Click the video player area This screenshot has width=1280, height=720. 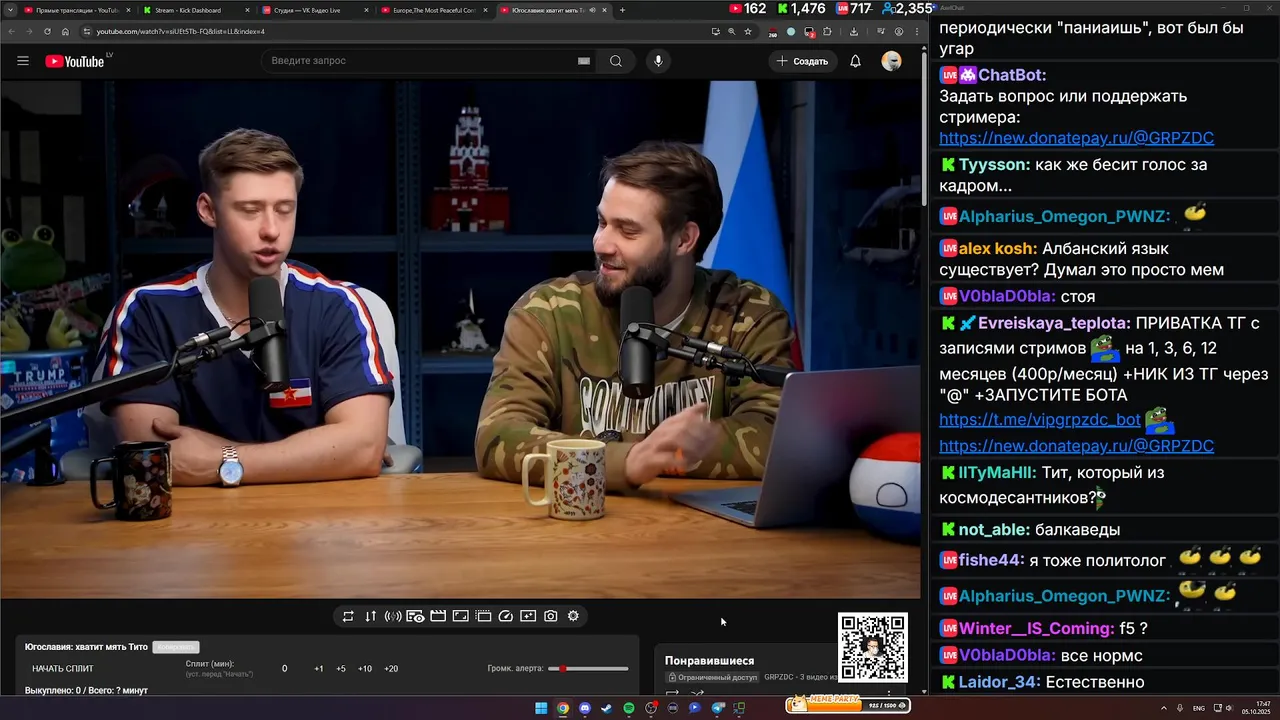coord(460,339)
